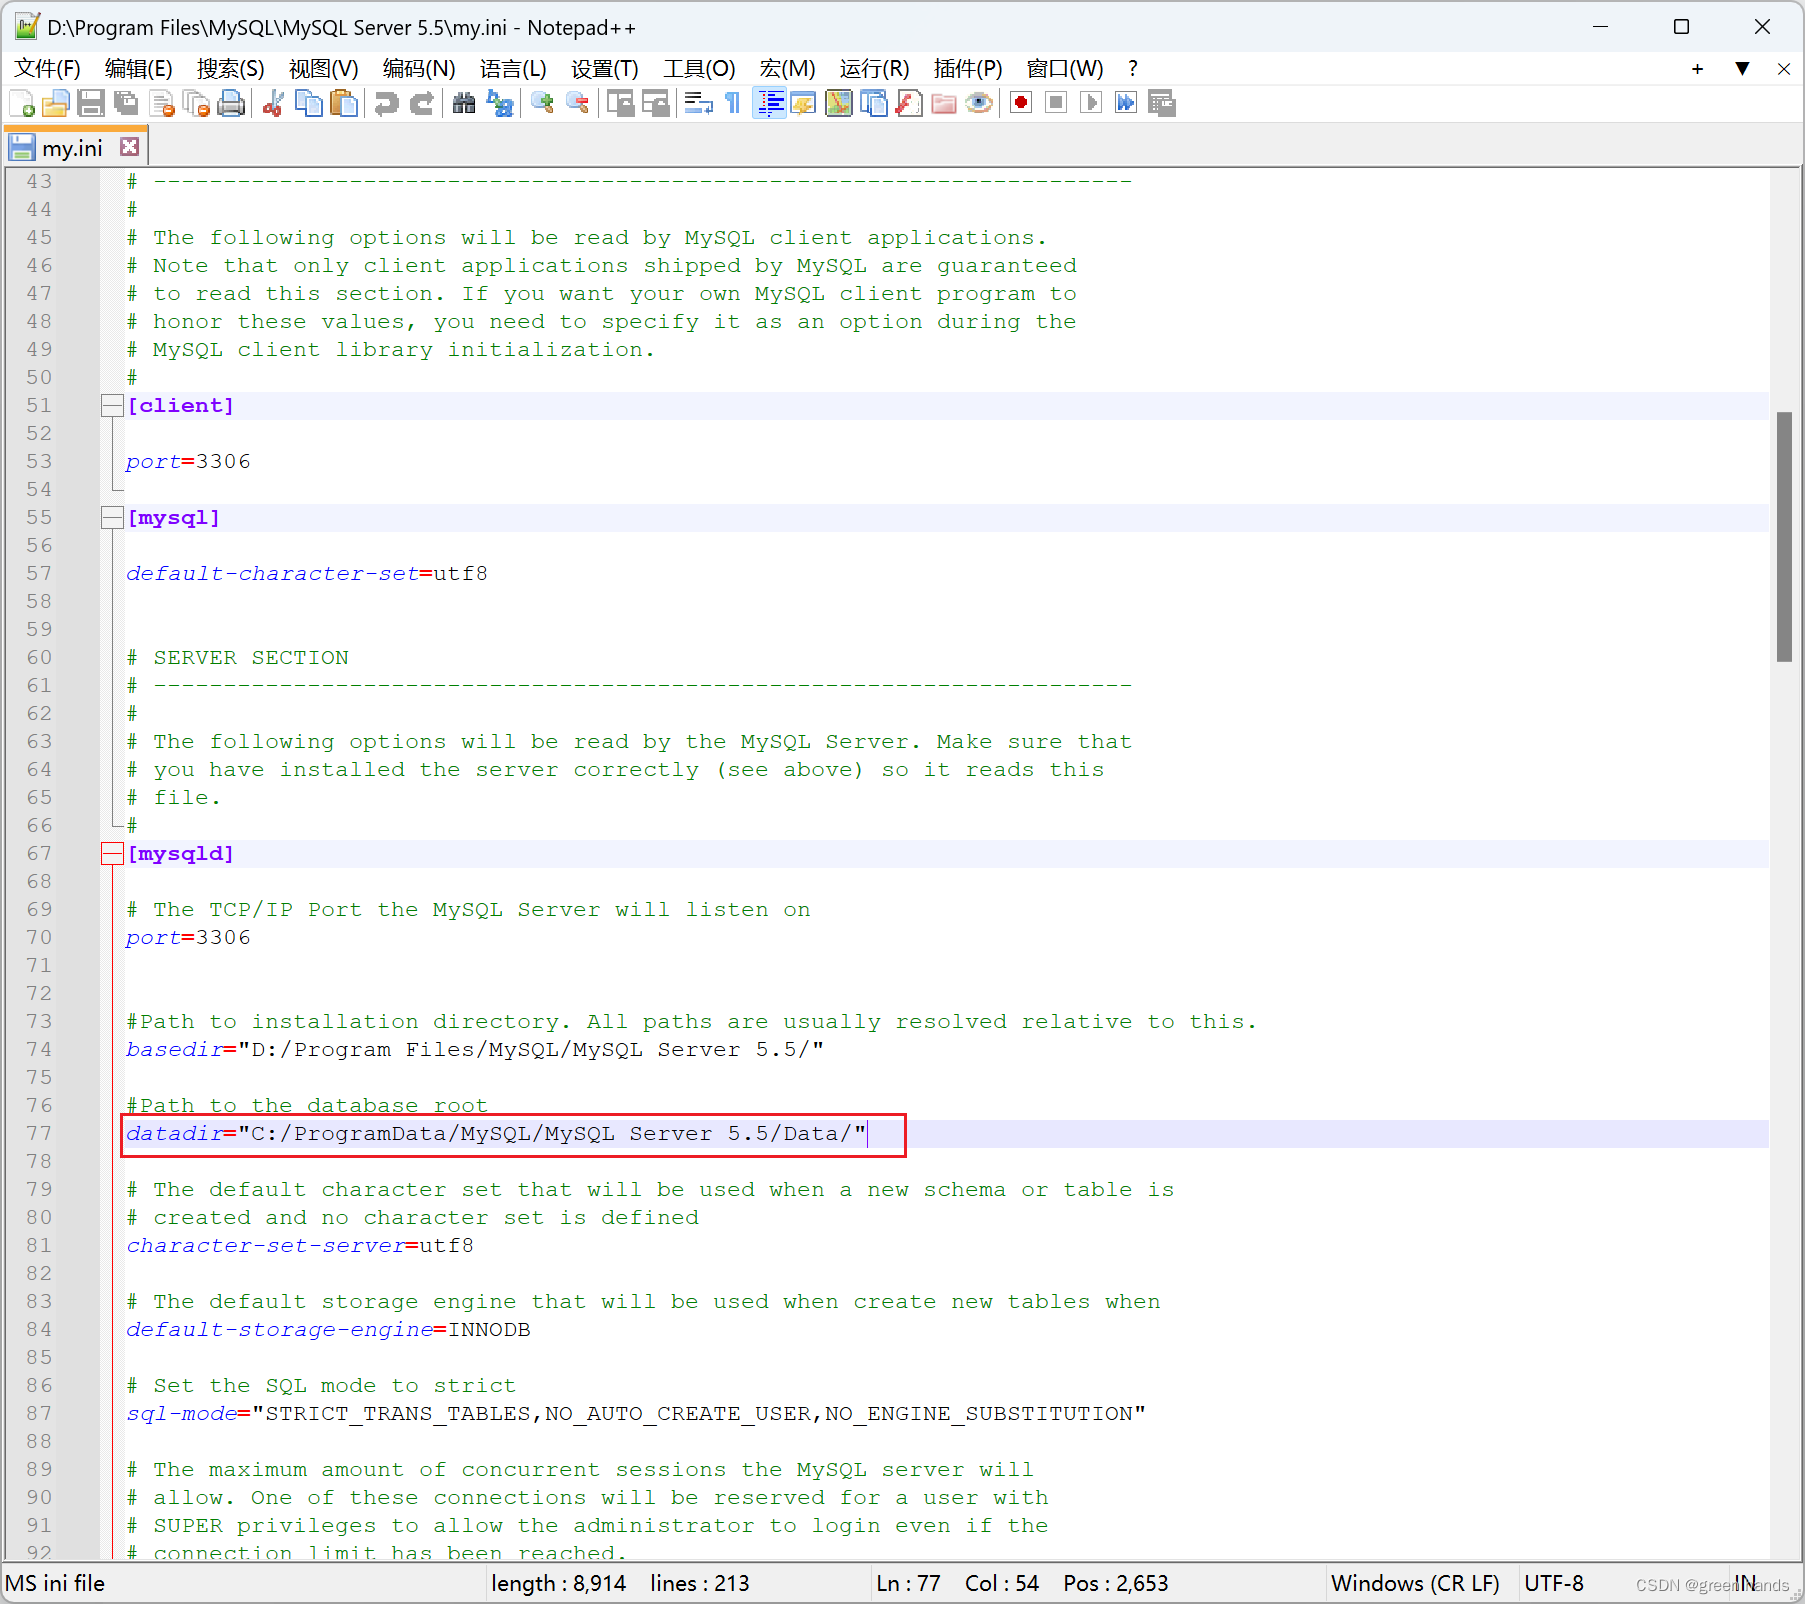Open the 插件(P) menu
This screenshot has width=1805, height=1604.
pyautogui.click(x=966, y=69)
